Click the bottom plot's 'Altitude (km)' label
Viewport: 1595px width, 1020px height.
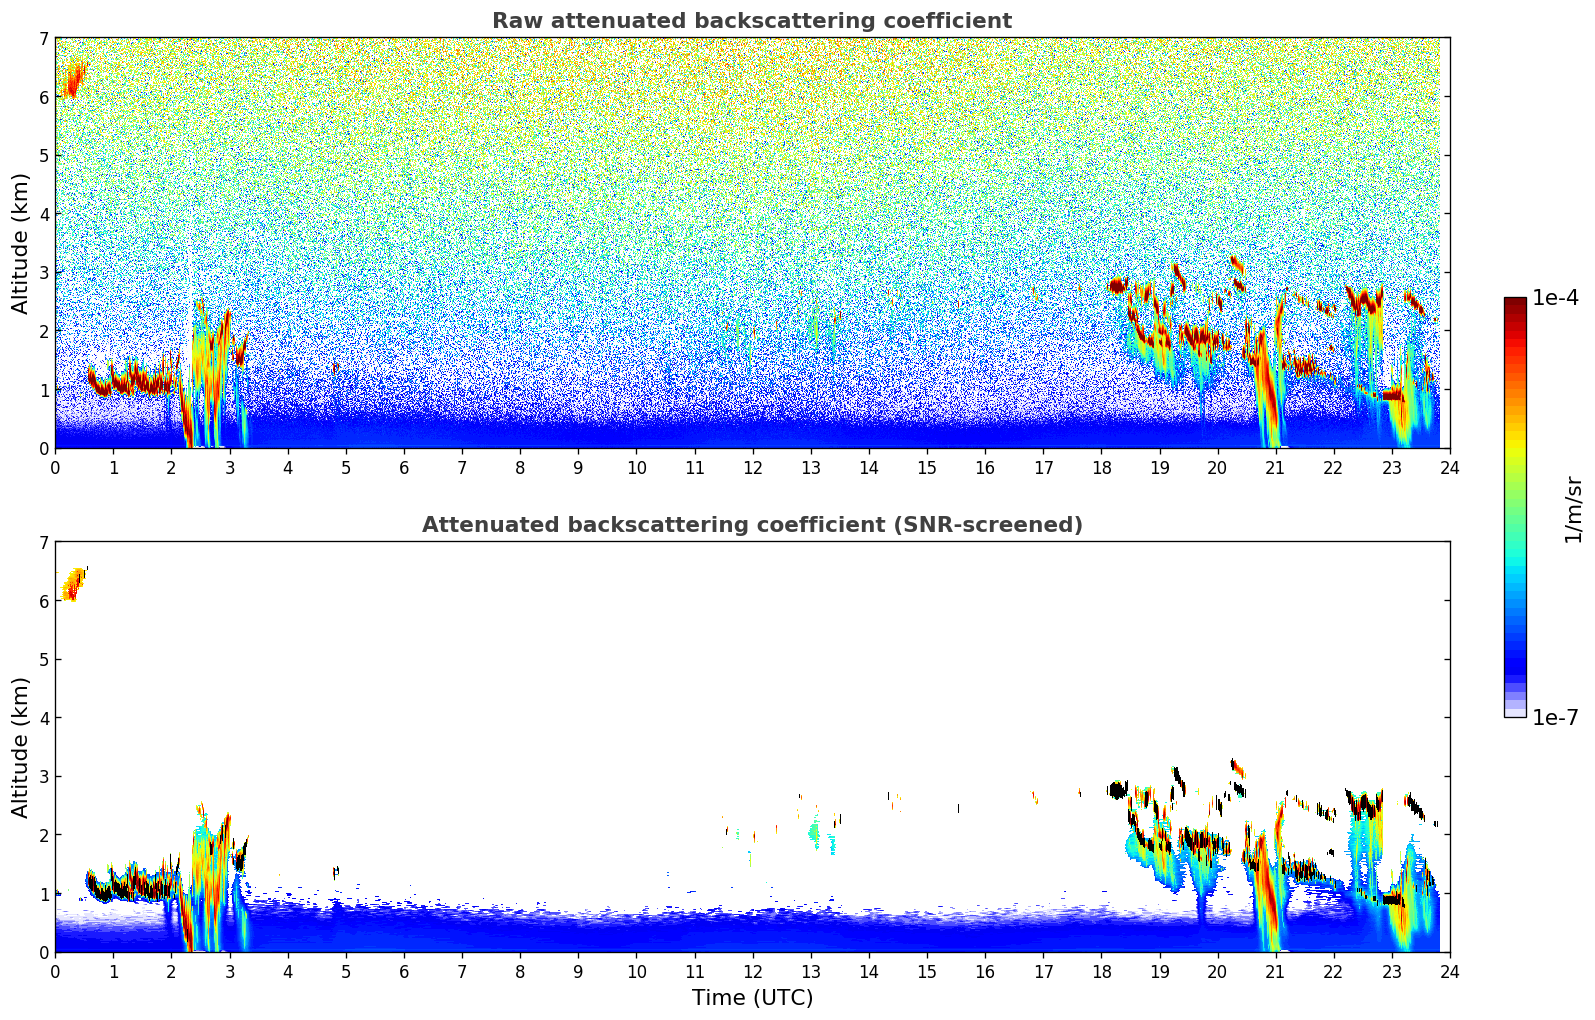(x=21, y=747)
